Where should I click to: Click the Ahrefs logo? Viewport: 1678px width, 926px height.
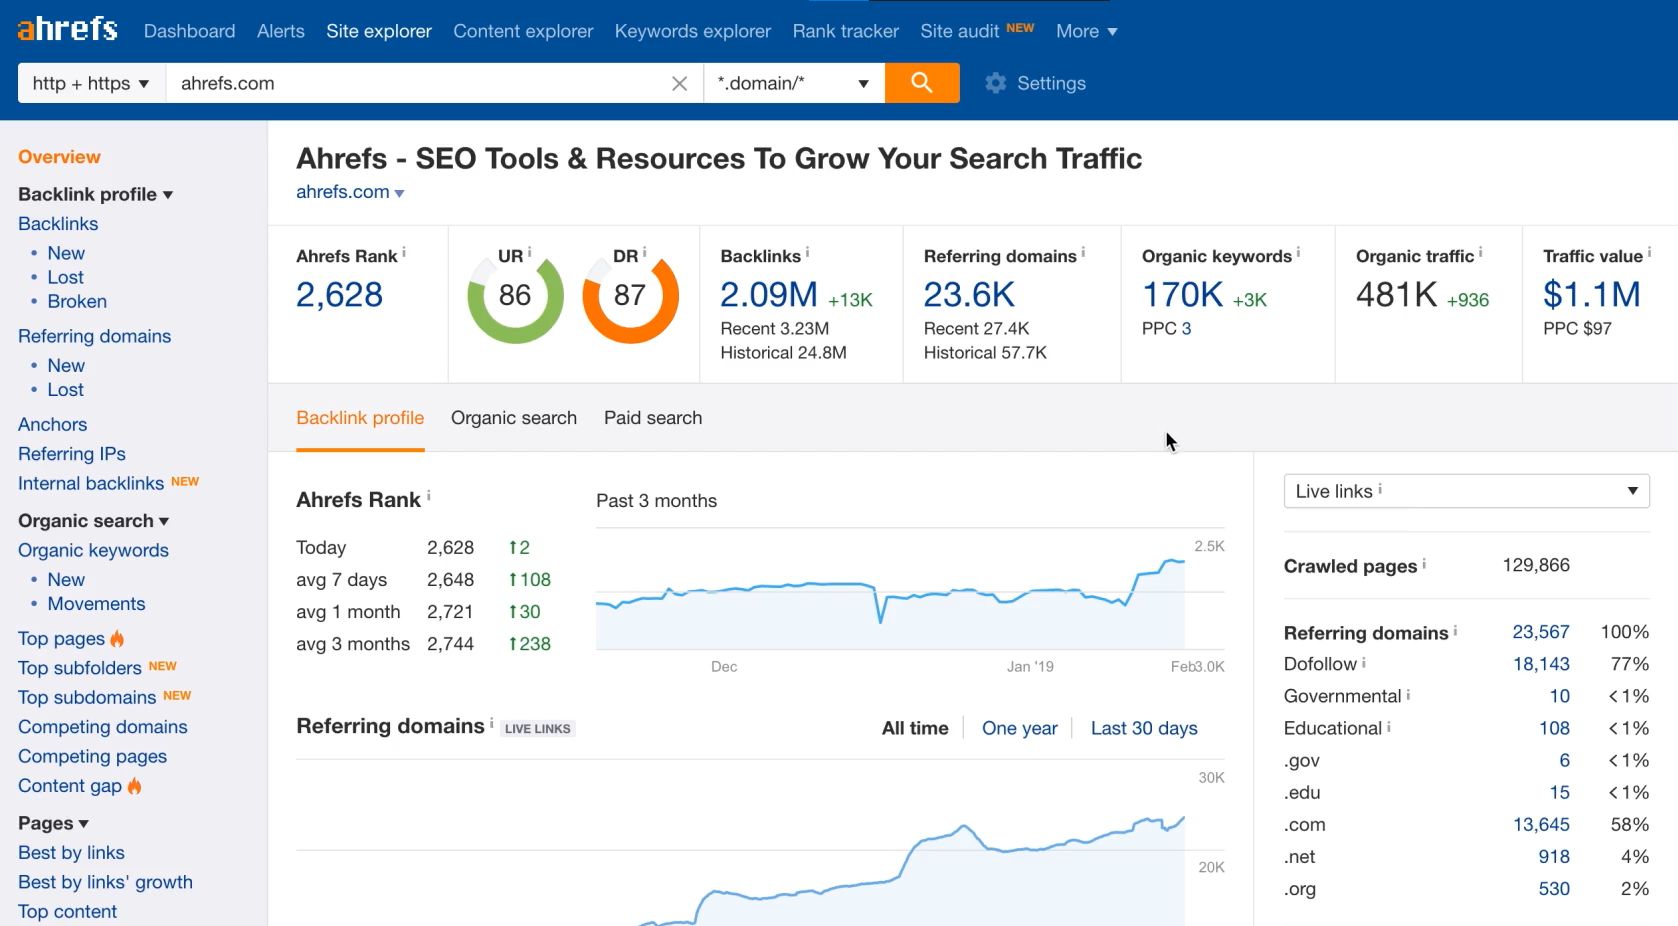pos(67,29)
